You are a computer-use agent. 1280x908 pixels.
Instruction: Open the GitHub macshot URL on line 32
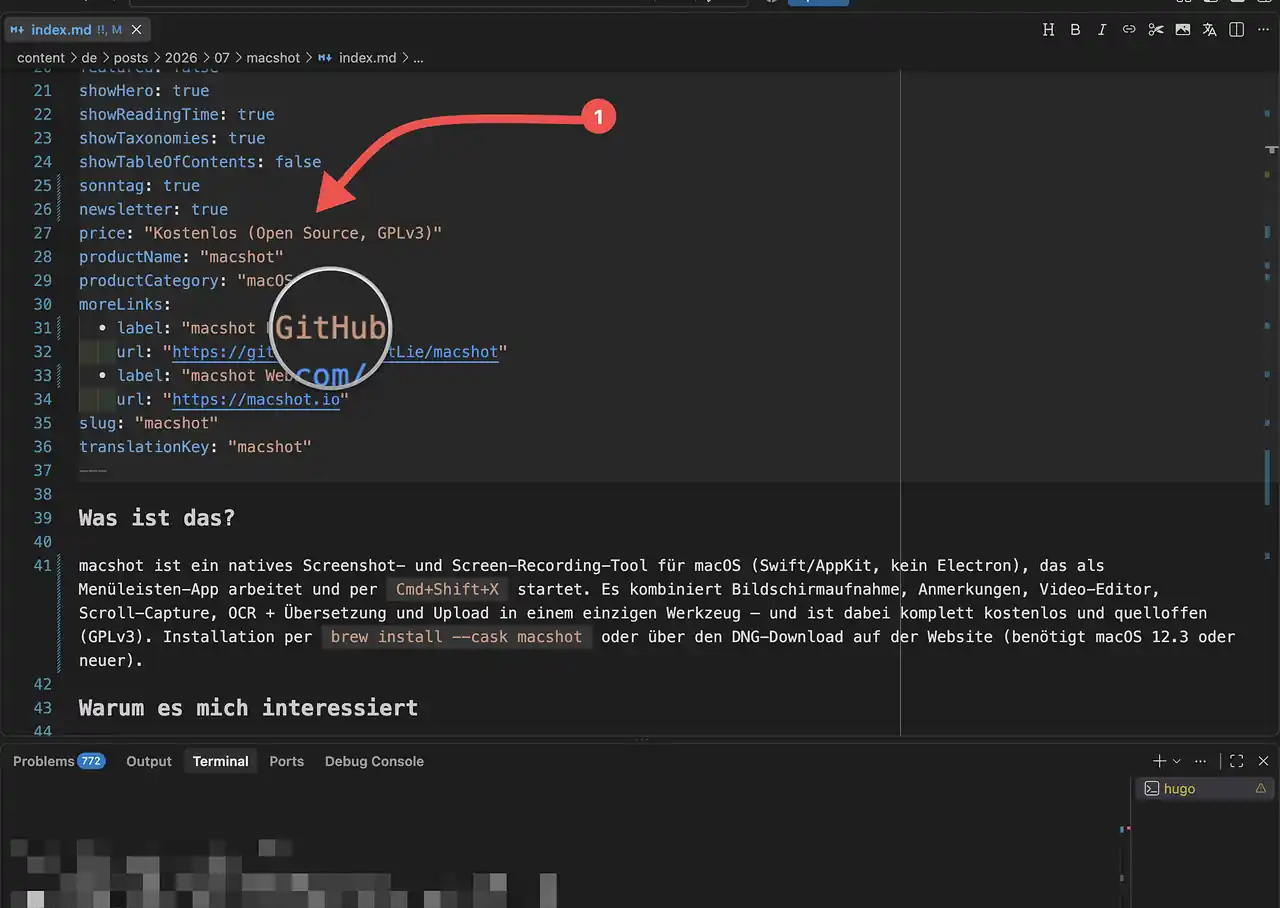pos(335,352)
